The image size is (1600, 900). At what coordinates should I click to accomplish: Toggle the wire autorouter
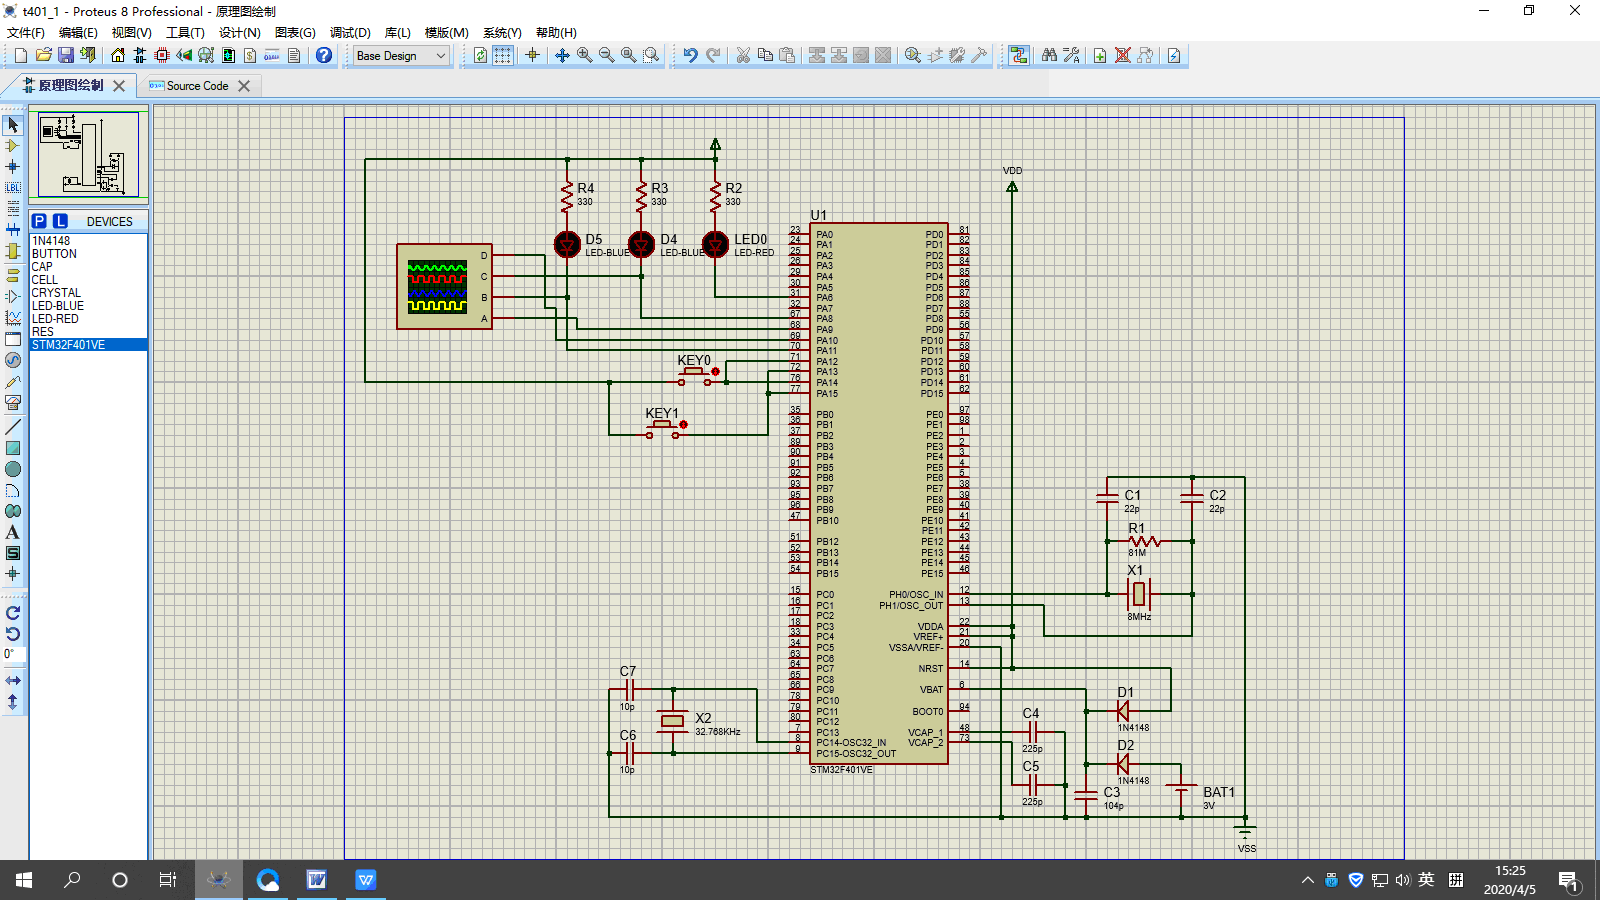tap(1018, 55)
